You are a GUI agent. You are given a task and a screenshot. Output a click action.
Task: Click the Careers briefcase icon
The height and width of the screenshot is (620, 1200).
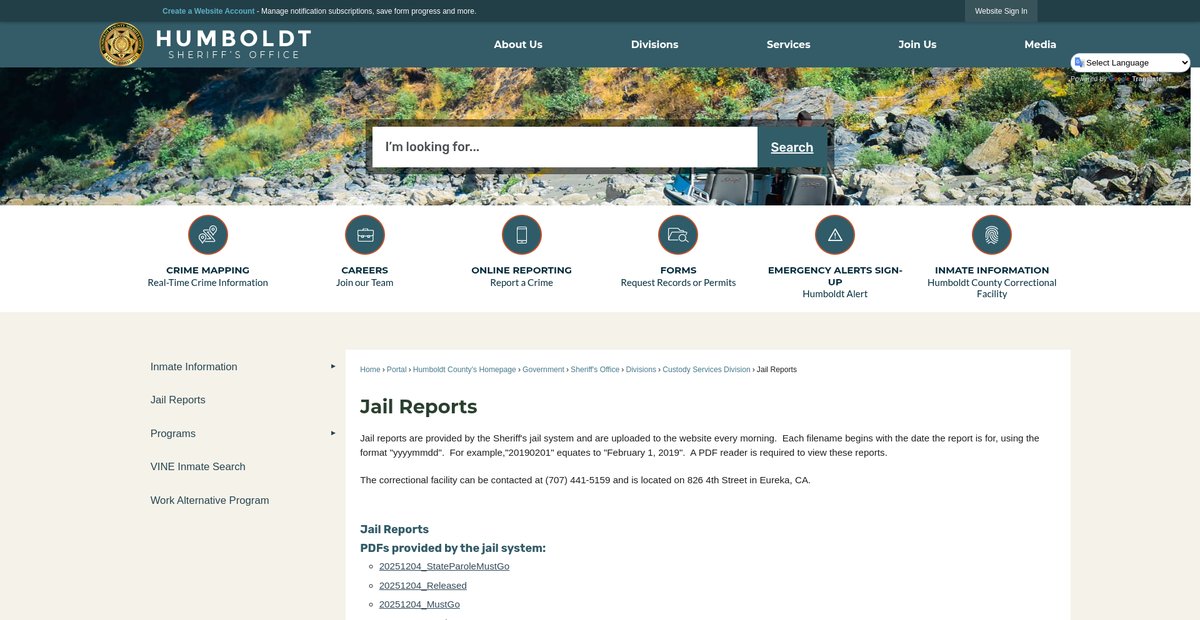click(x=365, y=235)
